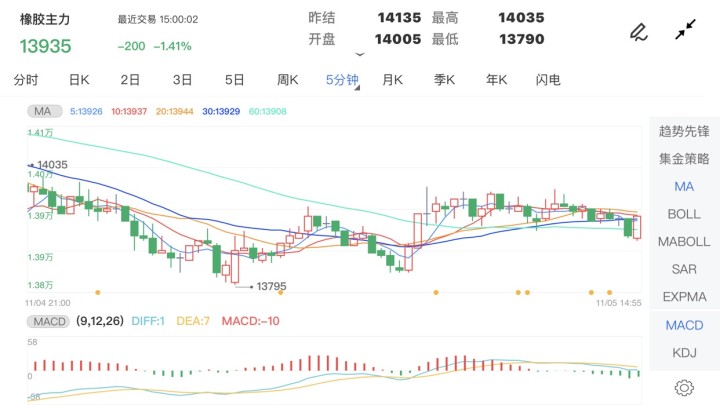Click the 最近交易 15:00:02 timestamp
Viewport: 720px width, 405px height.
click(158, 19)
